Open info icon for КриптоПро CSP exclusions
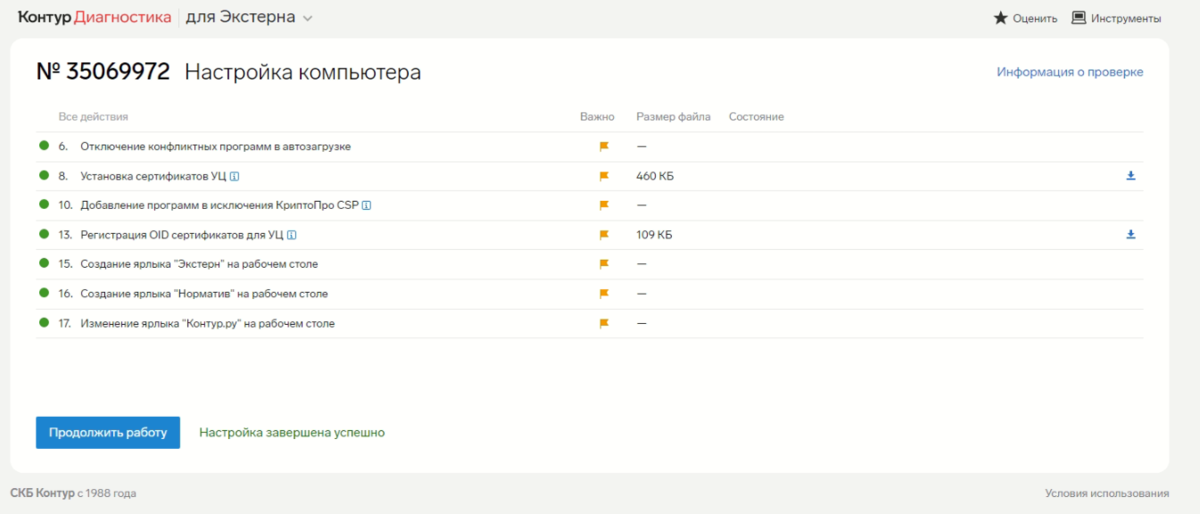The height and width of the screenshot is (514, 1200). pyautogui.click(x=367, y=206)
